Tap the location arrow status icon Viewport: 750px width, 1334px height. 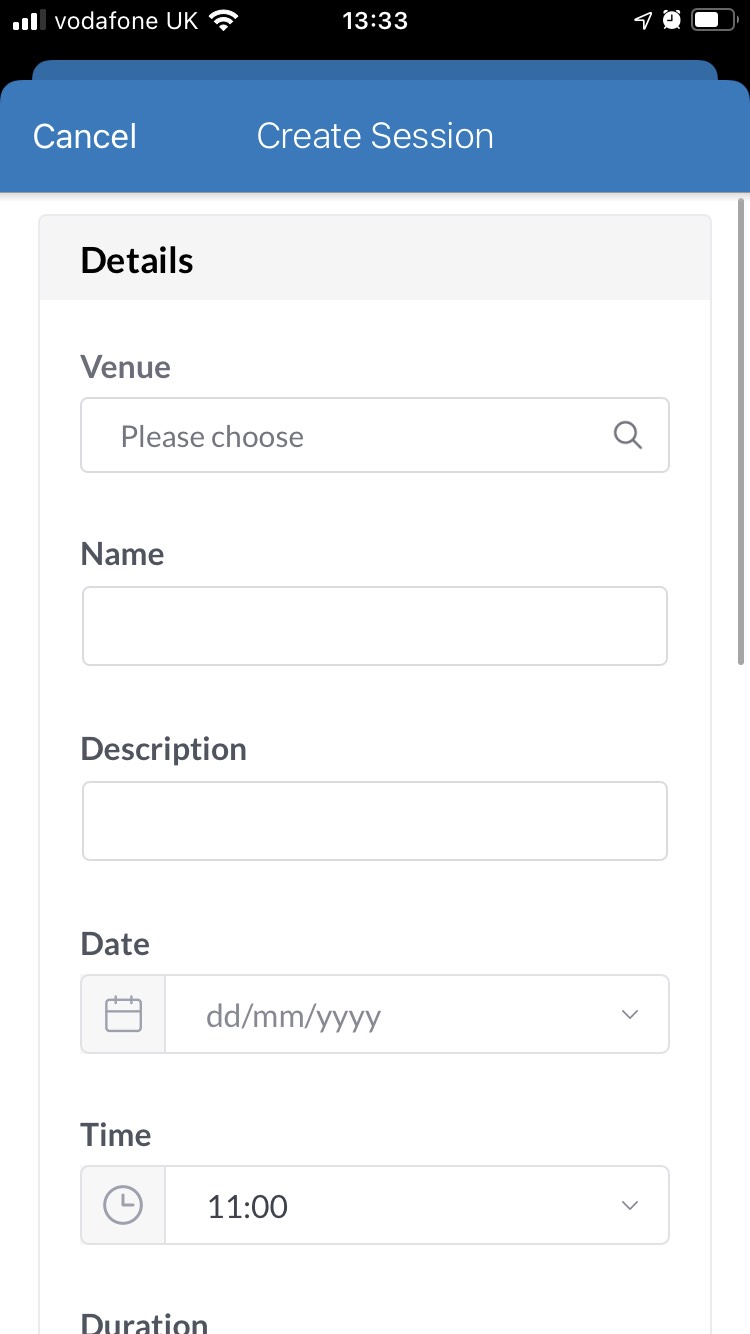click(x=644, y=20)
